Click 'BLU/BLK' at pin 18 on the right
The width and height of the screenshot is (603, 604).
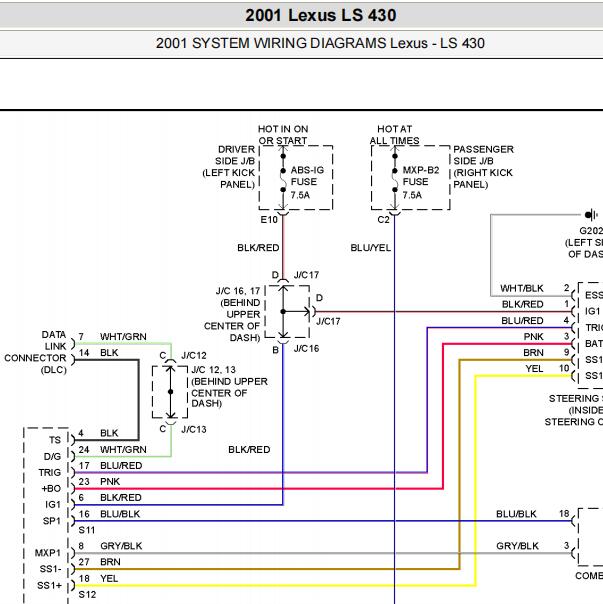(x=516, y=514)
